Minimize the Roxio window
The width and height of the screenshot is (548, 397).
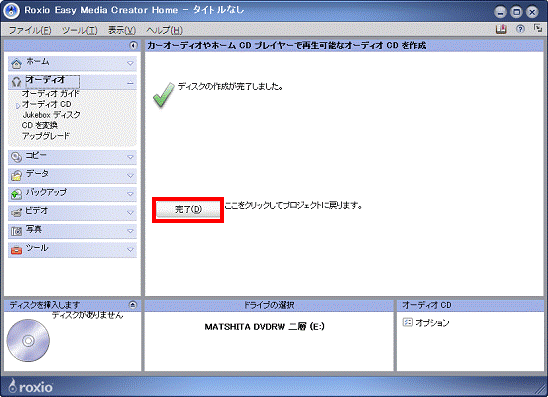(x=500, y=13)
